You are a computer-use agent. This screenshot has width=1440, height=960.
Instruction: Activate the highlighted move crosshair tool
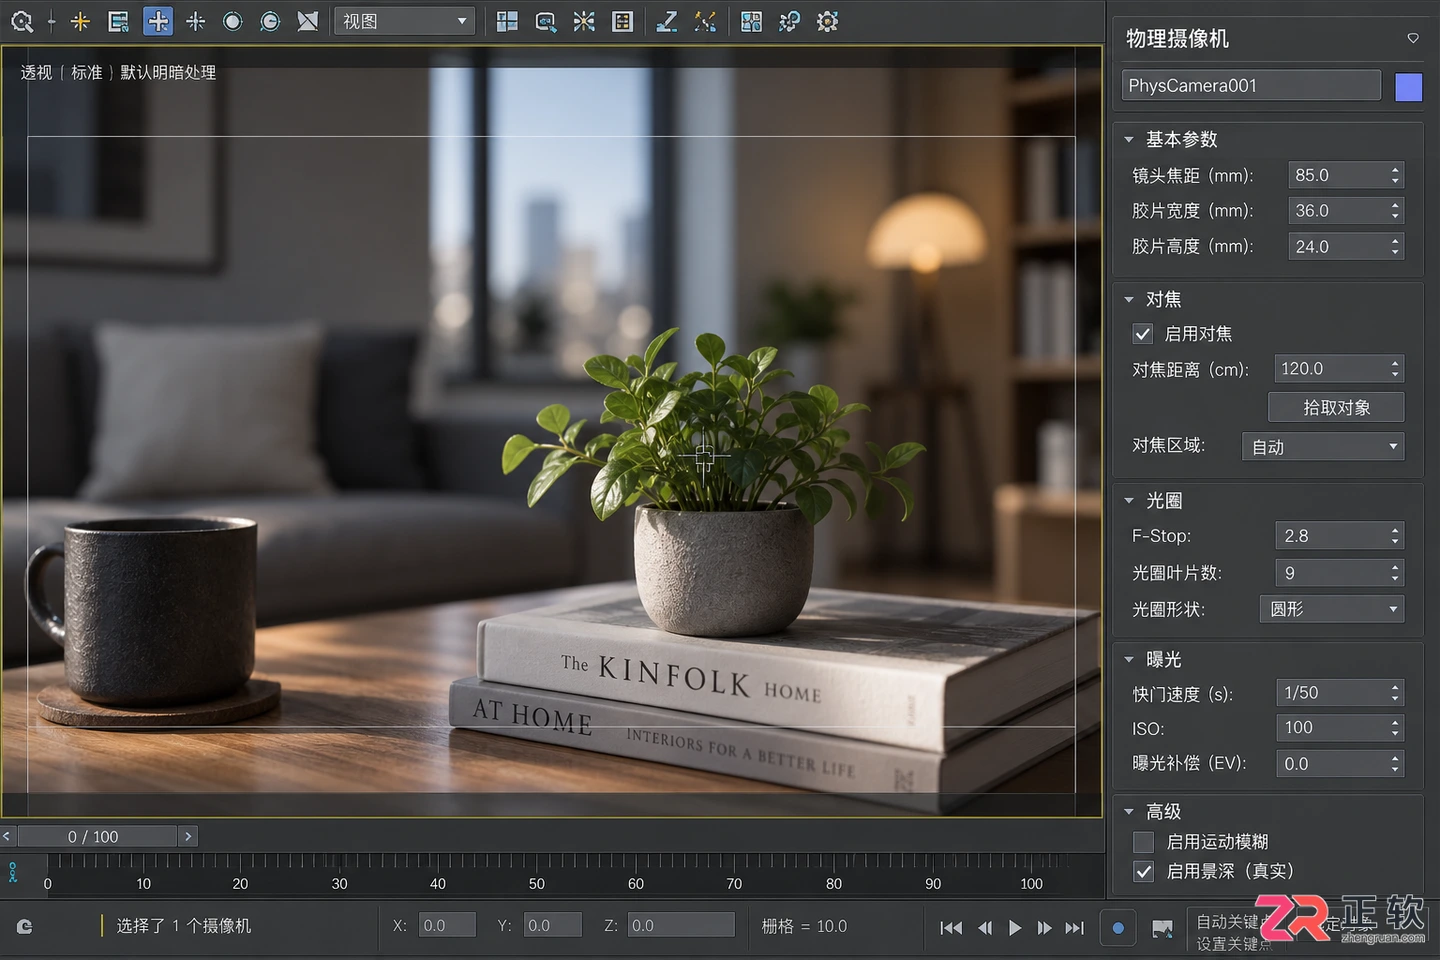158,21
